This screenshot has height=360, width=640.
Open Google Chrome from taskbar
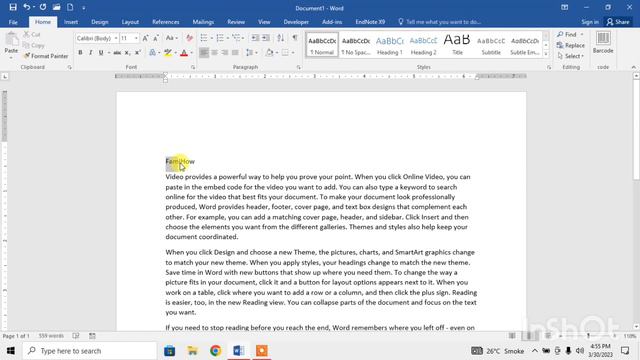coord(216,351)
